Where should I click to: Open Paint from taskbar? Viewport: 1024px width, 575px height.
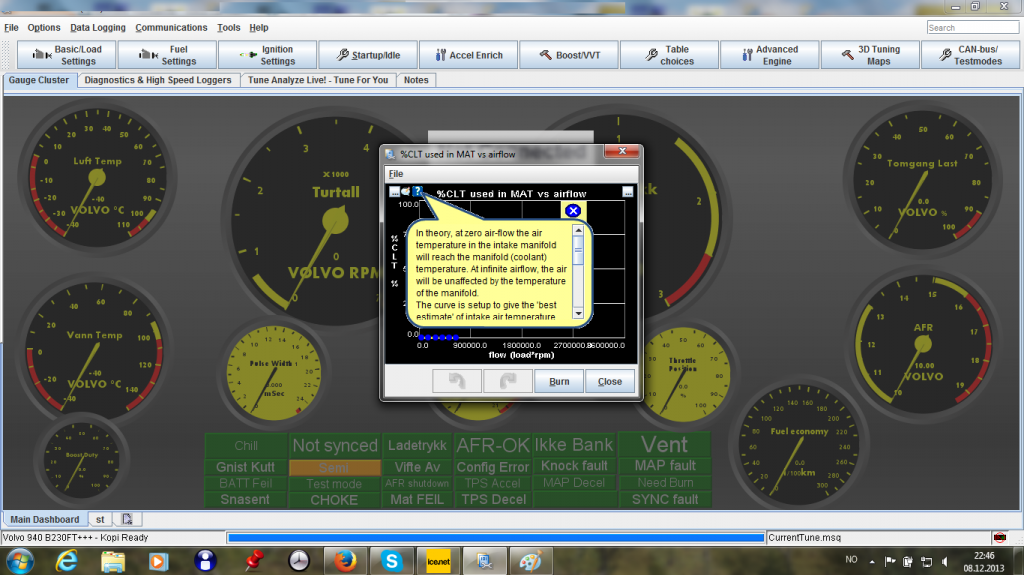coord(530,561)
